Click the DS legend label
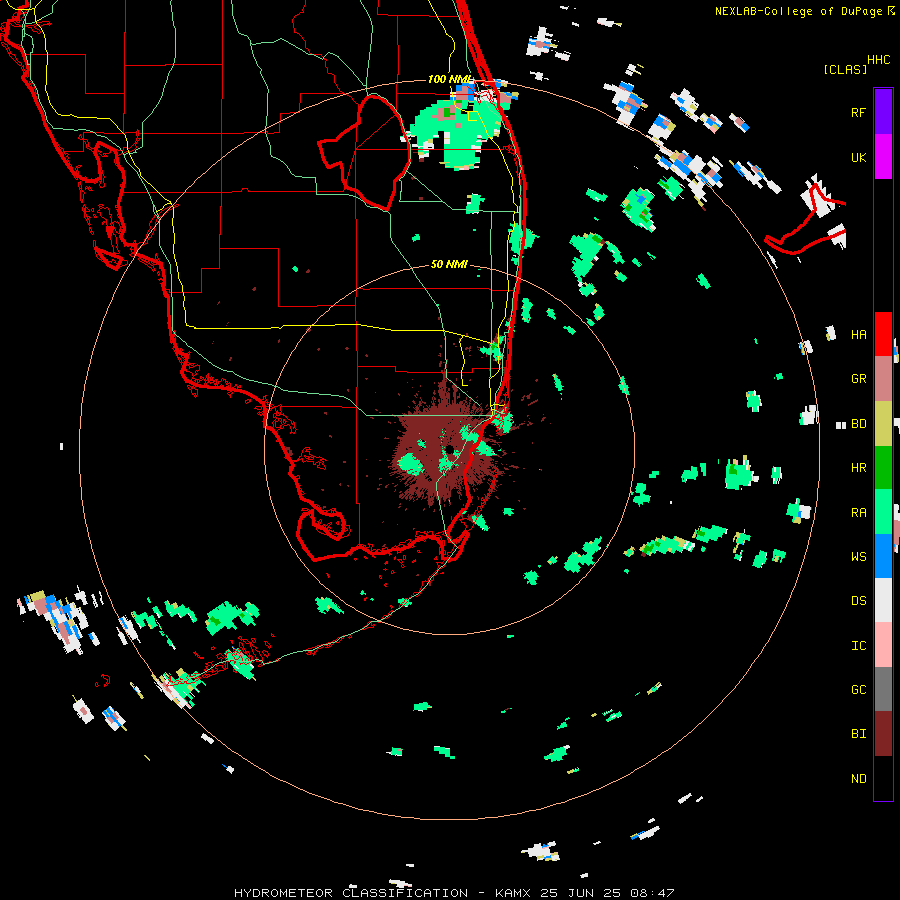 [x=858, y=600]
